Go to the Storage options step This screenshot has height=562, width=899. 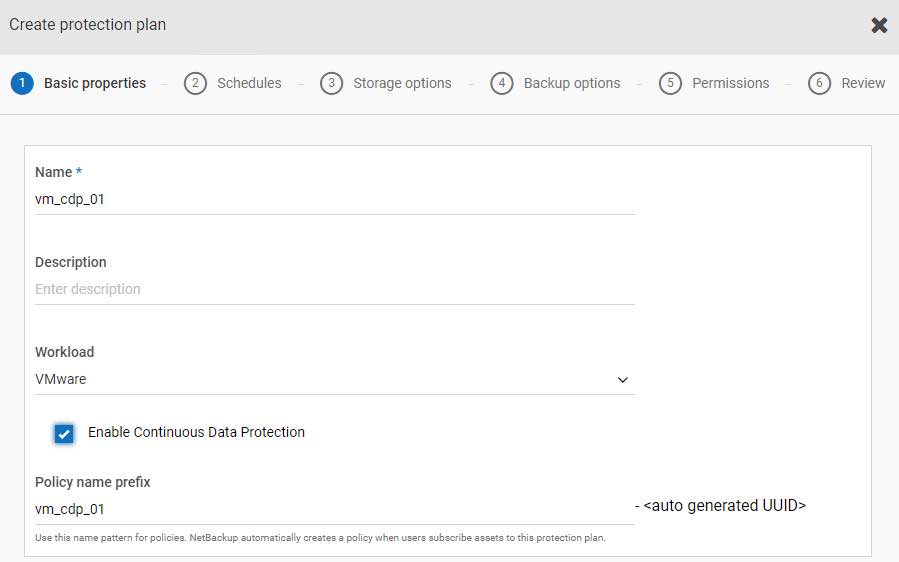(402, 83)
